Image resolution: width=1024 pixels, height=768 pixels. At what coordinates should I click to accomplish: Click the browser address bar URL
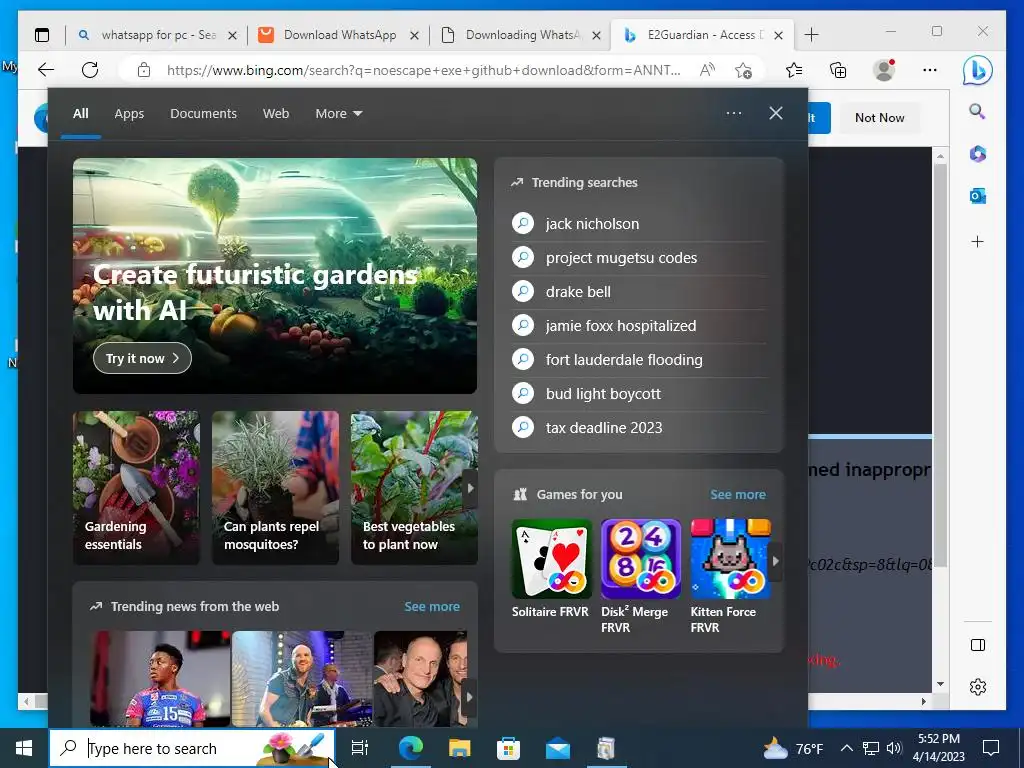(423, 70)
